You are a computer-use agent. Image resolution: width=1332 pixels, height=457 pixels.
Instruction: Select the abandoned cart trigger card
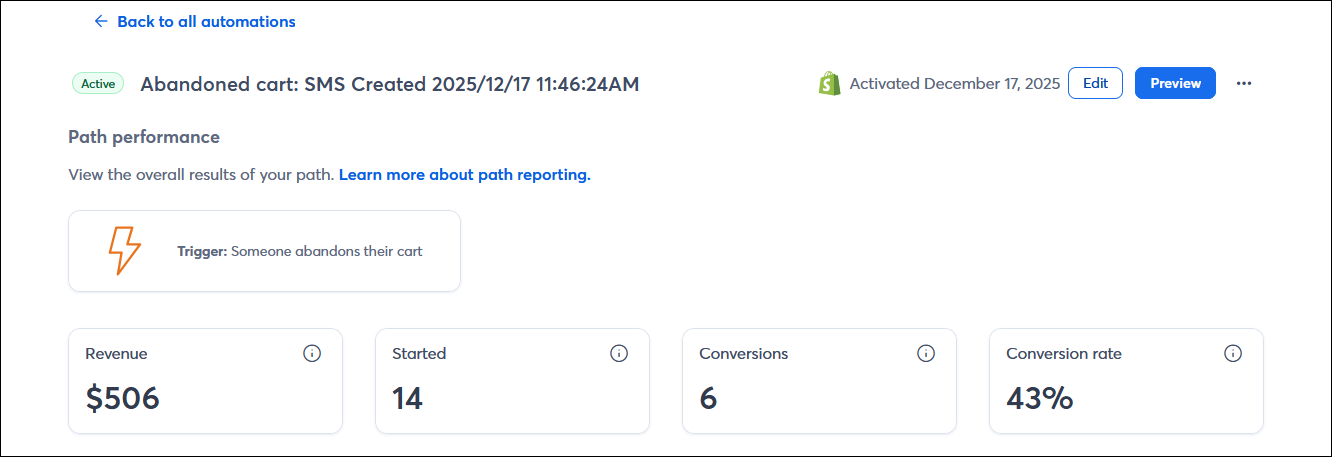(x=264, y=251)
